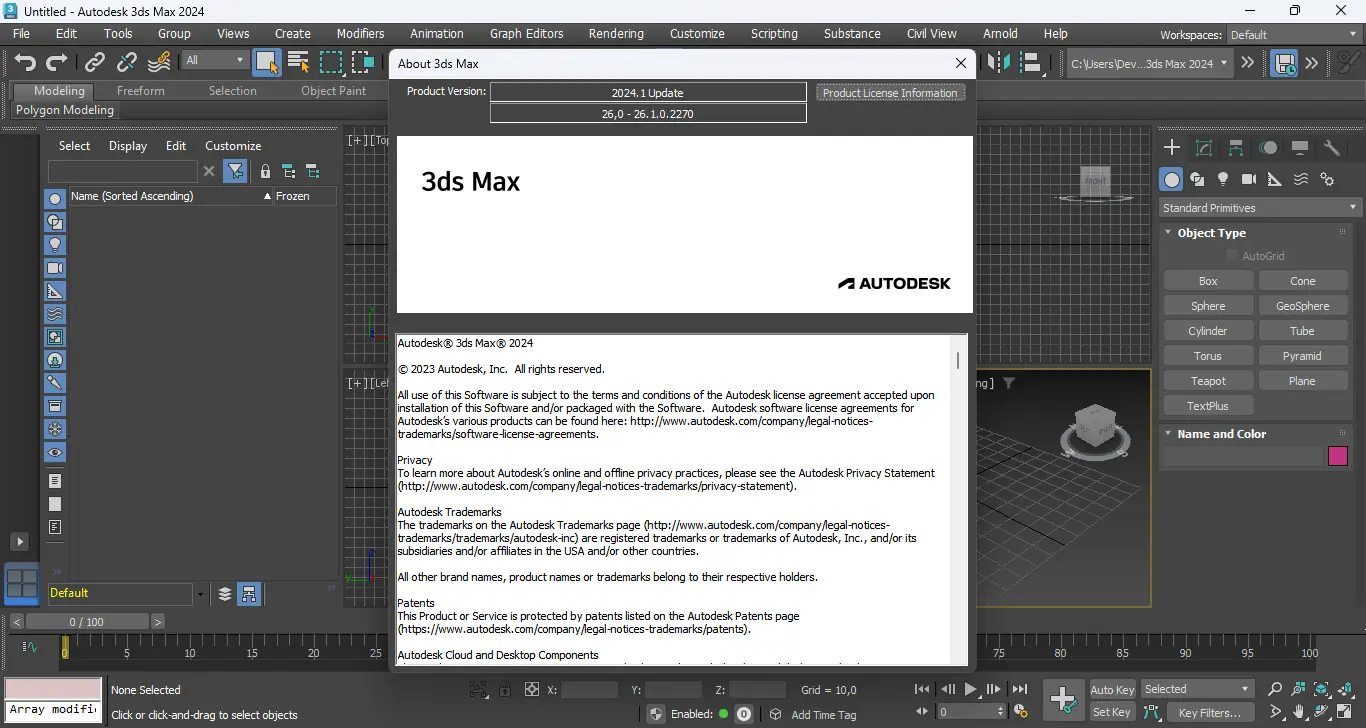Open the Hierarchy panel icon

(1236, 148)
